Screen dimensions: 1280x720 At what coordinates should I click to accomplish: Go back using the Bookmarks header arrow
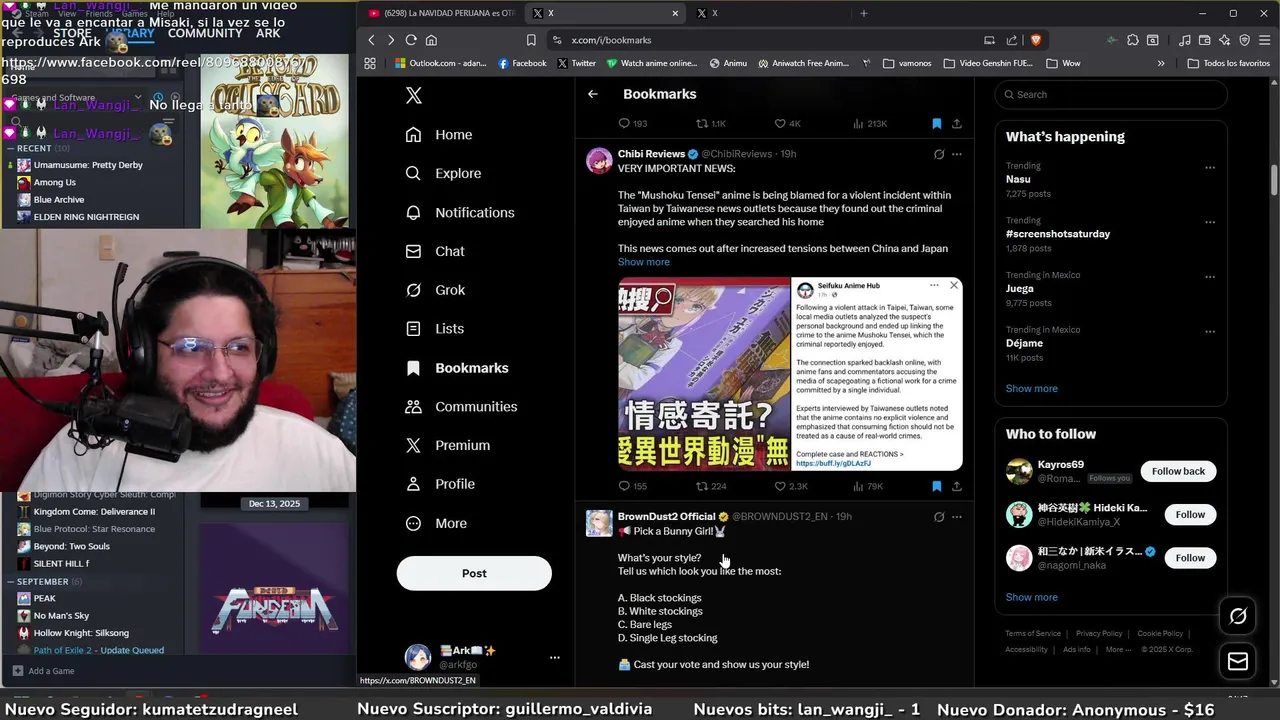[593, 94]
